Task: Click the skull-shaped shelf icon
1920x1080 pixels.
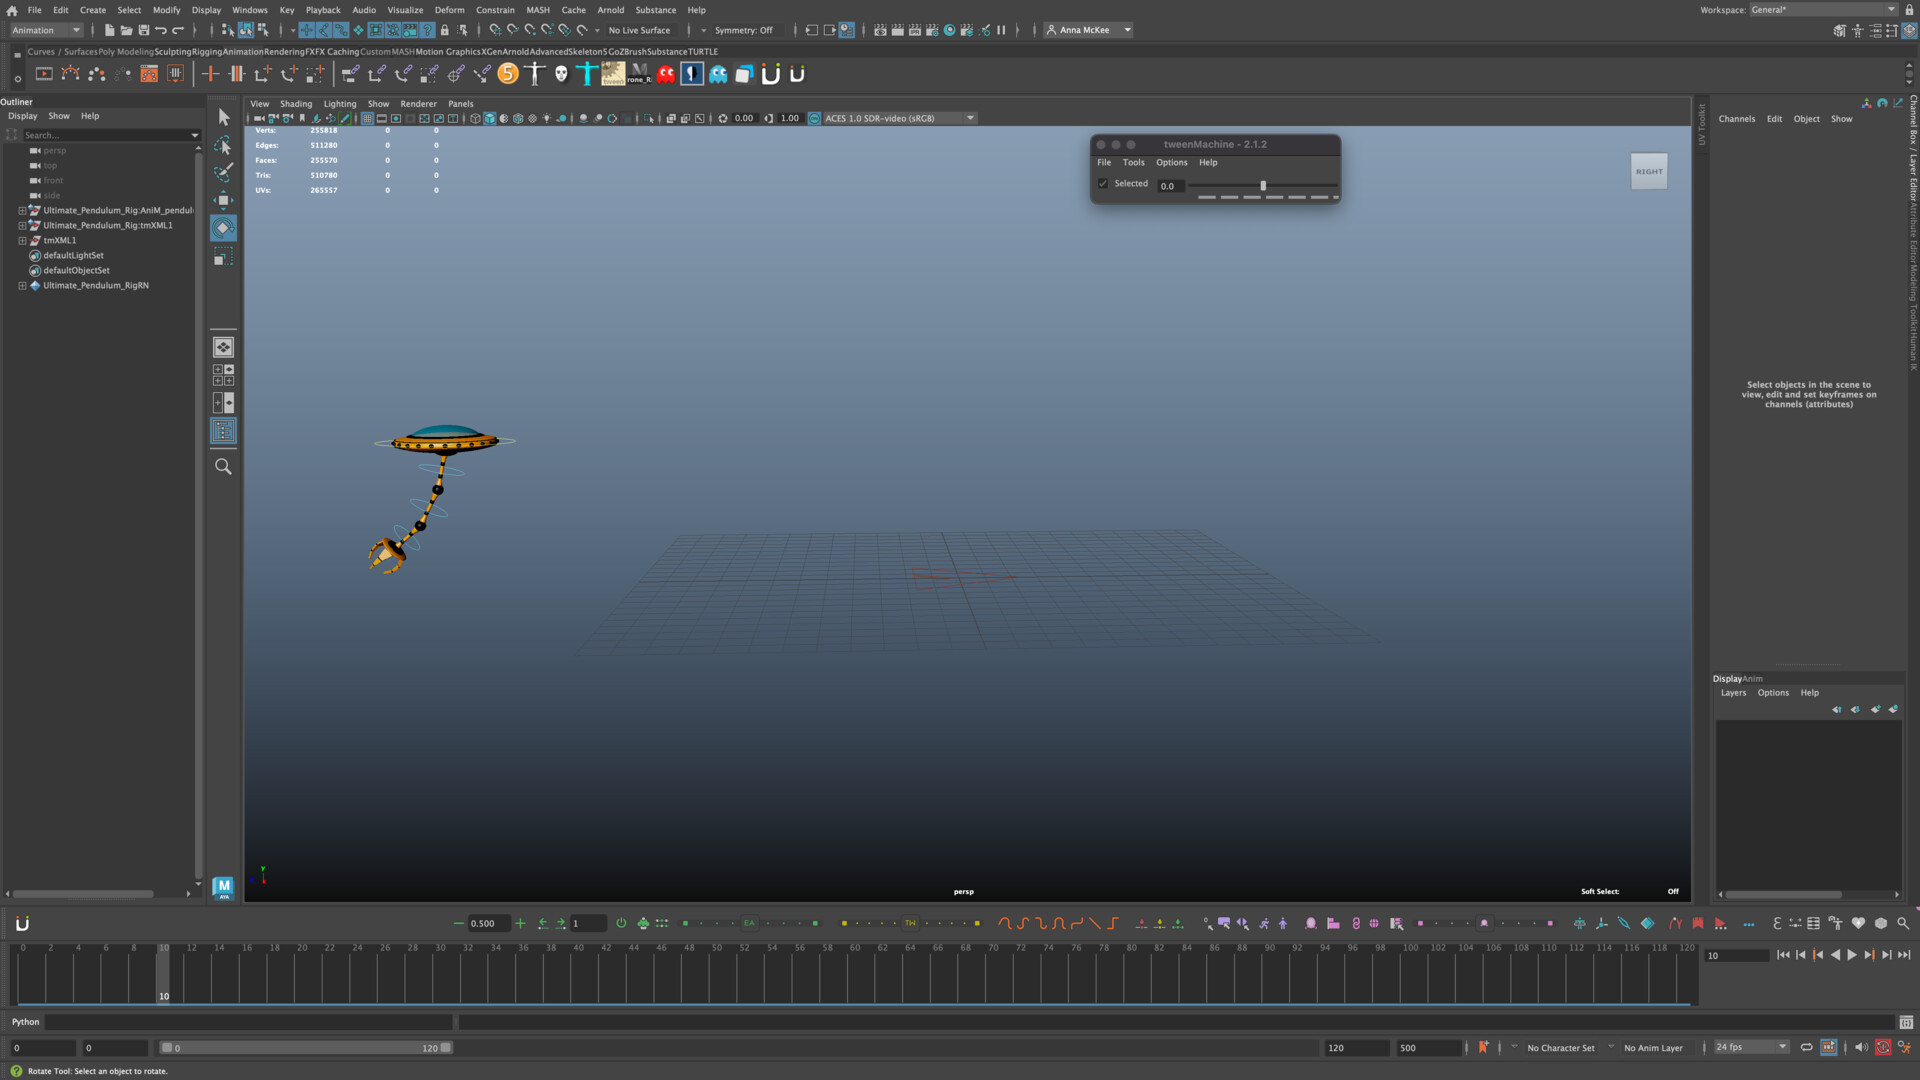Action: click(x=560, y=72)
